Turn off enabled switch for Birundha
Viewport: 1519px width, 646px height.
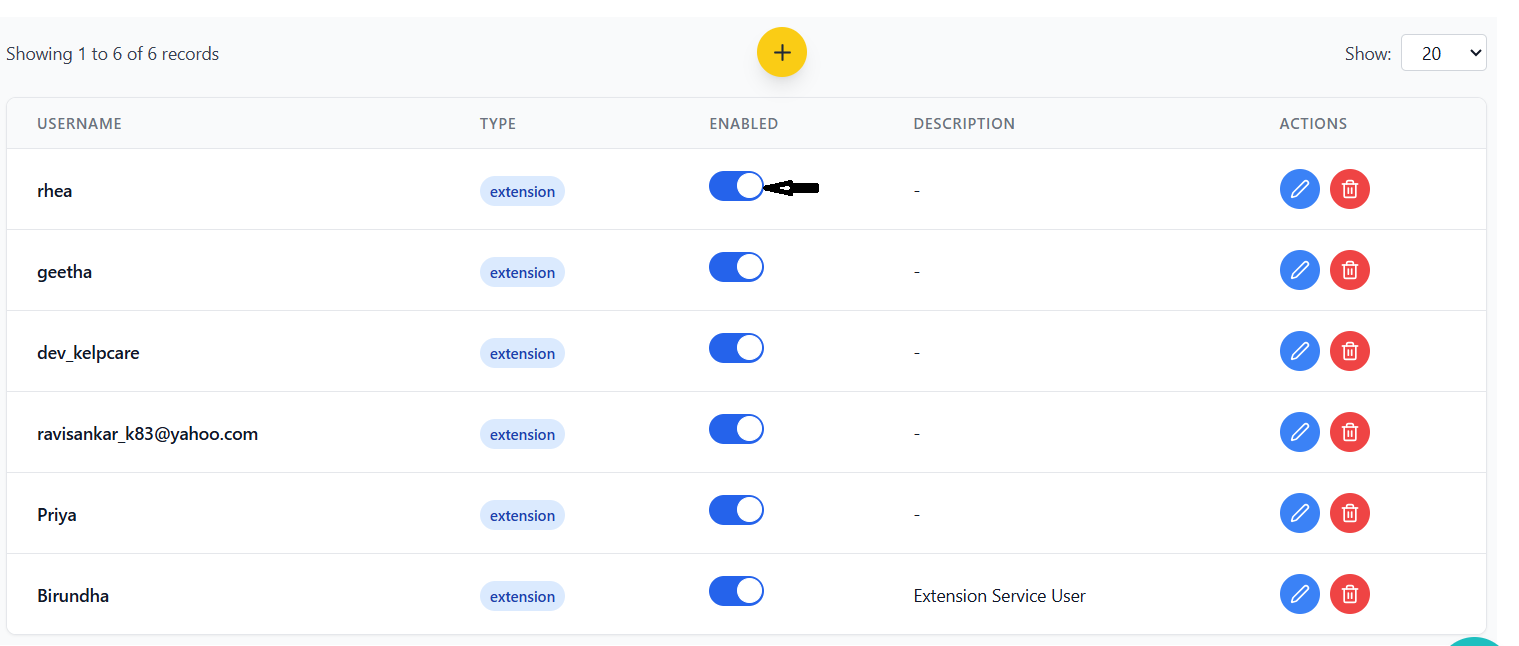[736, 591]
